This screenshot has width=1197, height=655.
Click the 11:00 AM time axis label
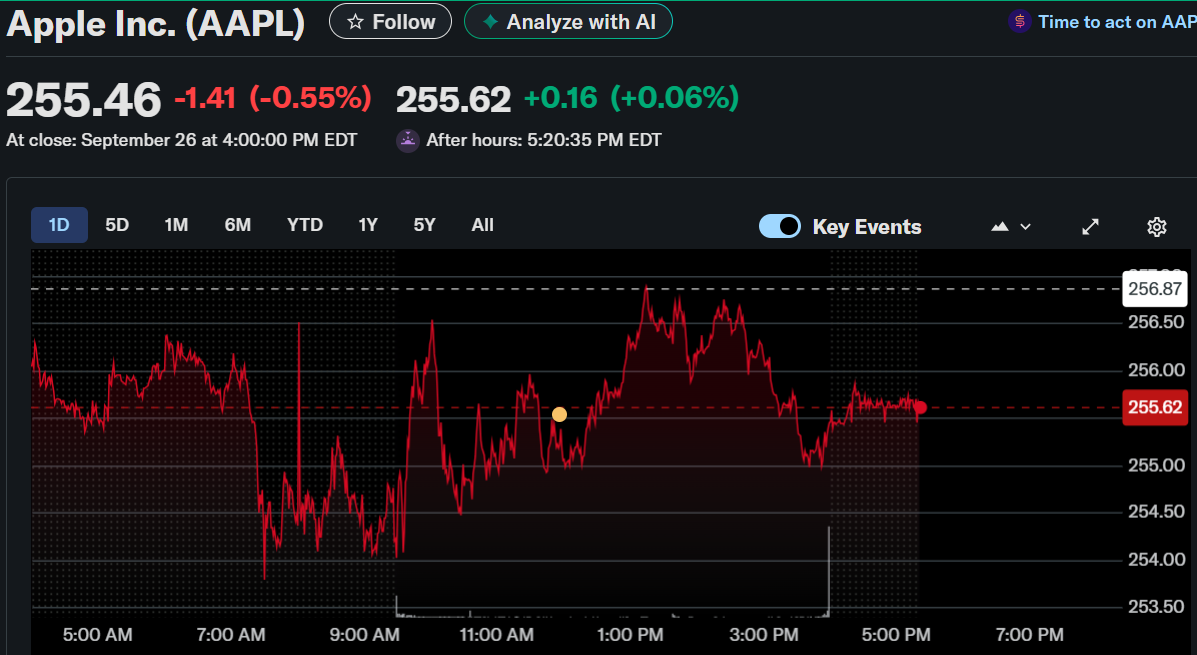coord(496,635)
